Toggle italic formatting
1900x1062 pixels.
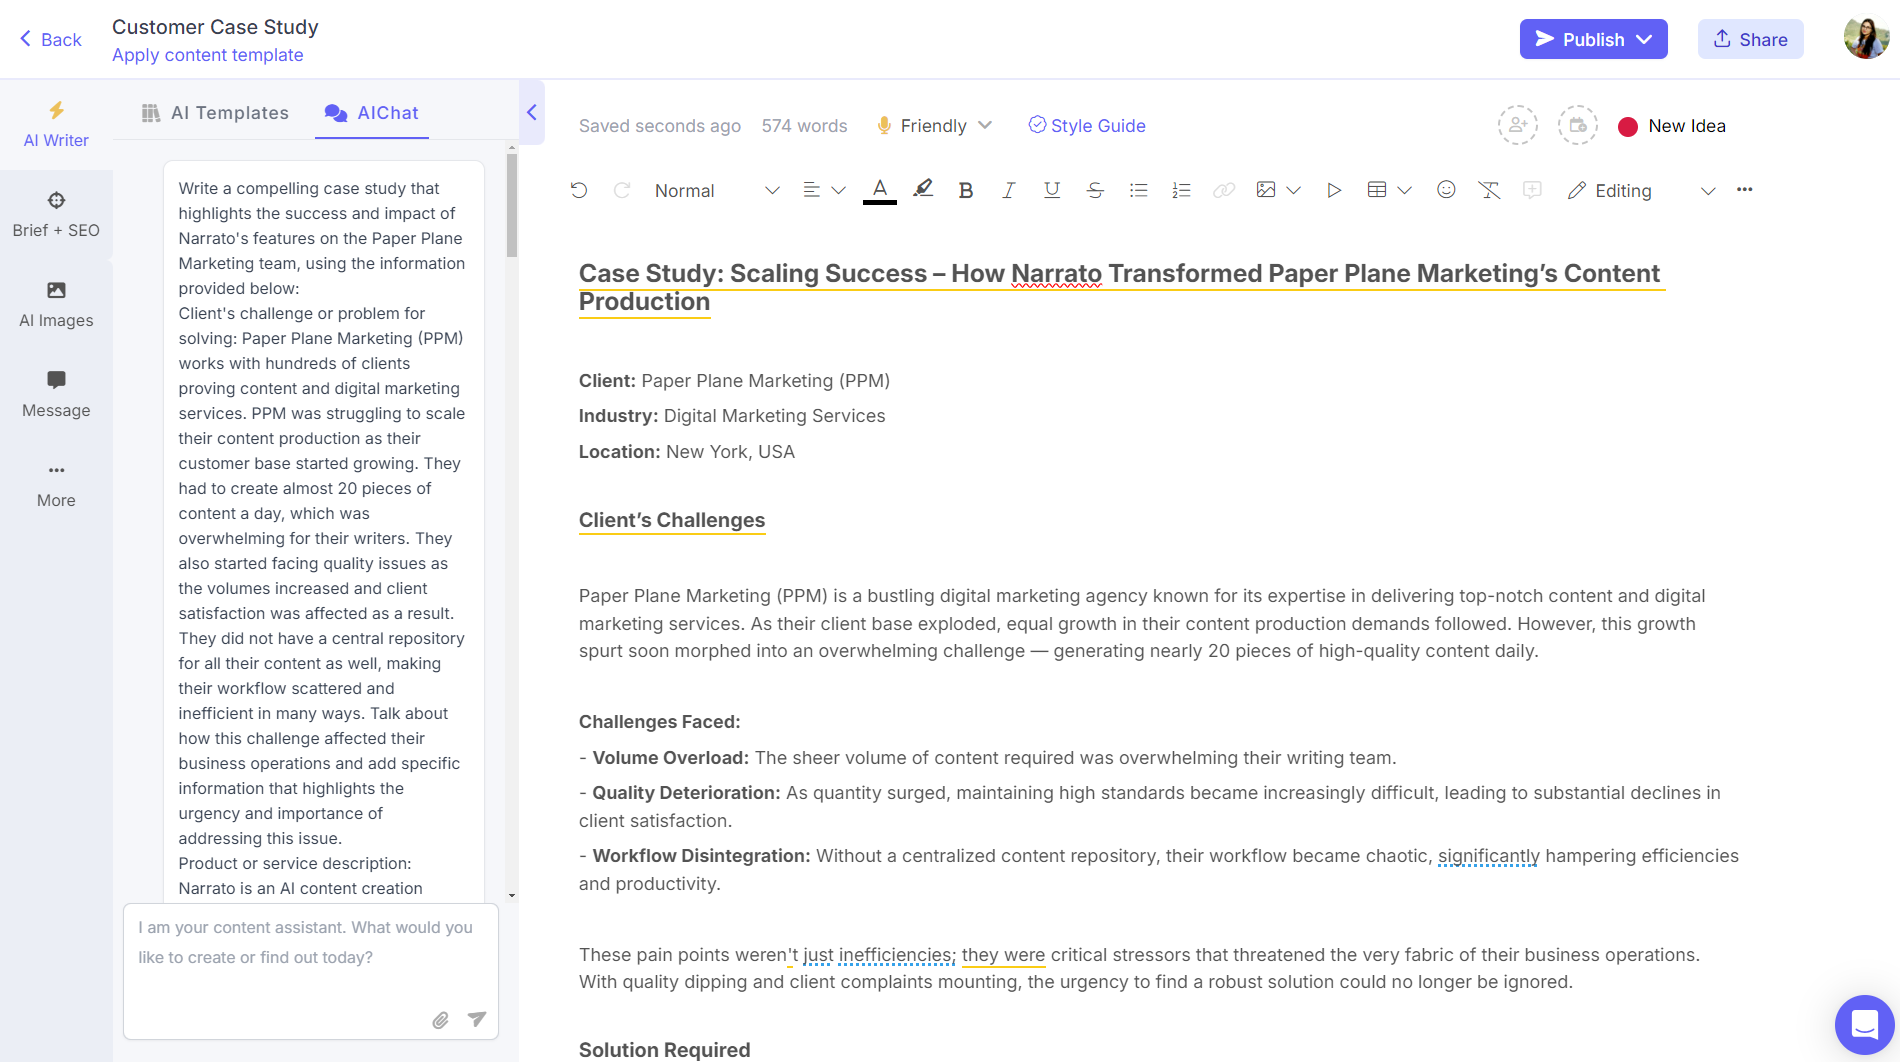point(1009,190)
